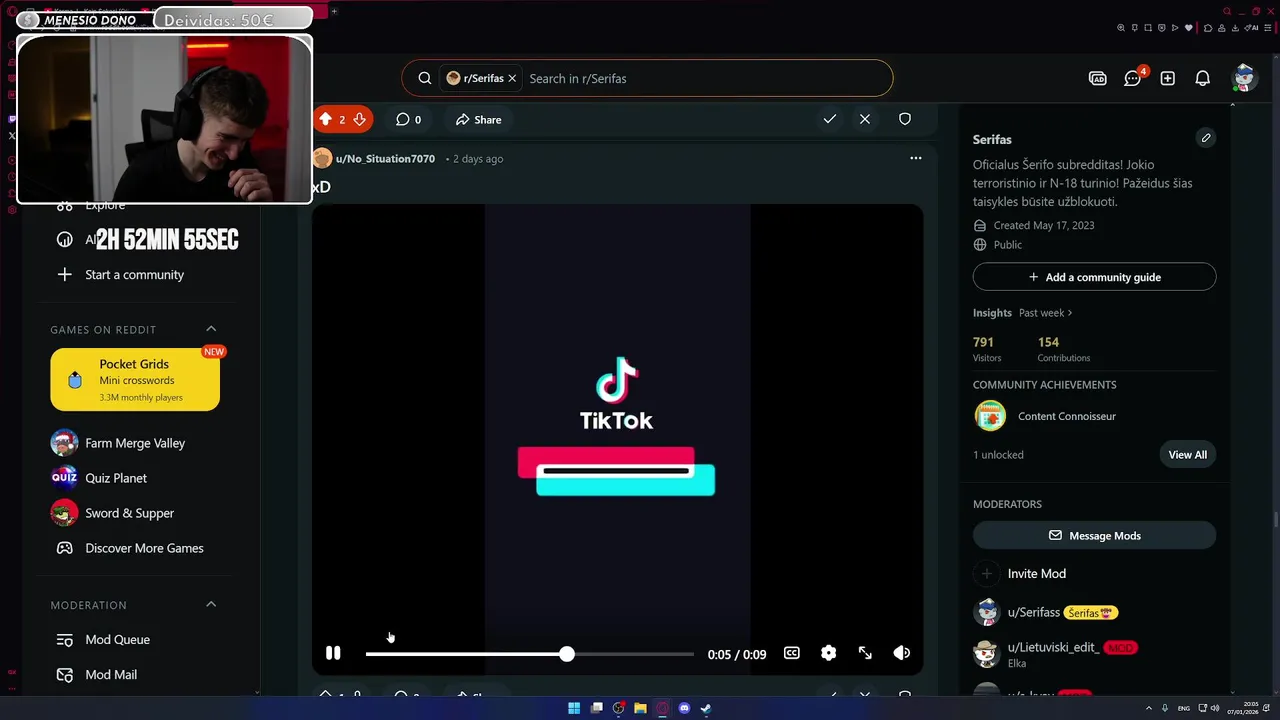Open Sword & Supper game
1280x720 pixels.
point(129,513)
